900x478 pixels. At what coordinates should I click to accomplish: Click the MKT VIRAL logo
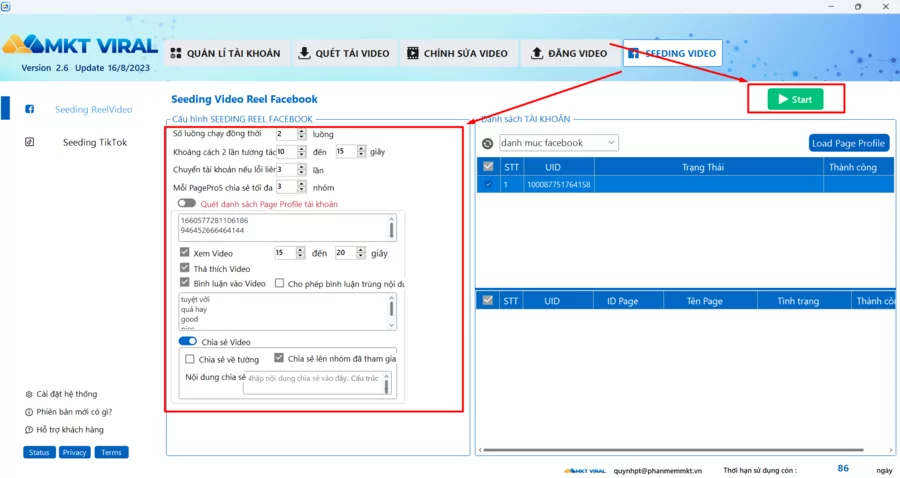point(80,45)
